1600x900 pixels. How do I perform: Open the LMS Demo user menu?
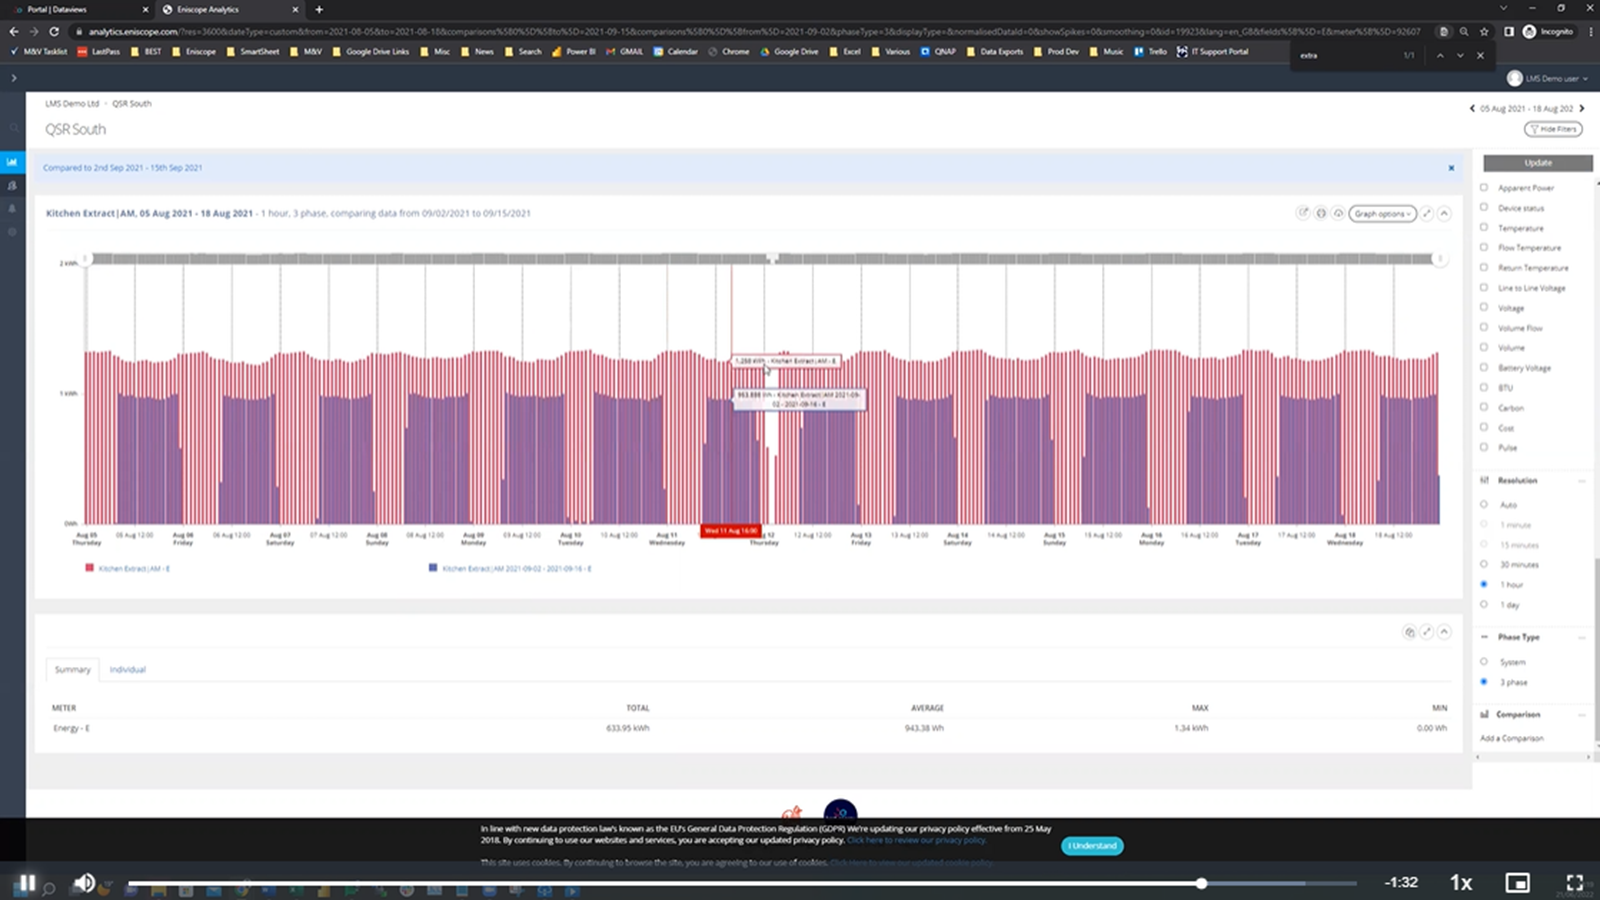click(1548, 78)
